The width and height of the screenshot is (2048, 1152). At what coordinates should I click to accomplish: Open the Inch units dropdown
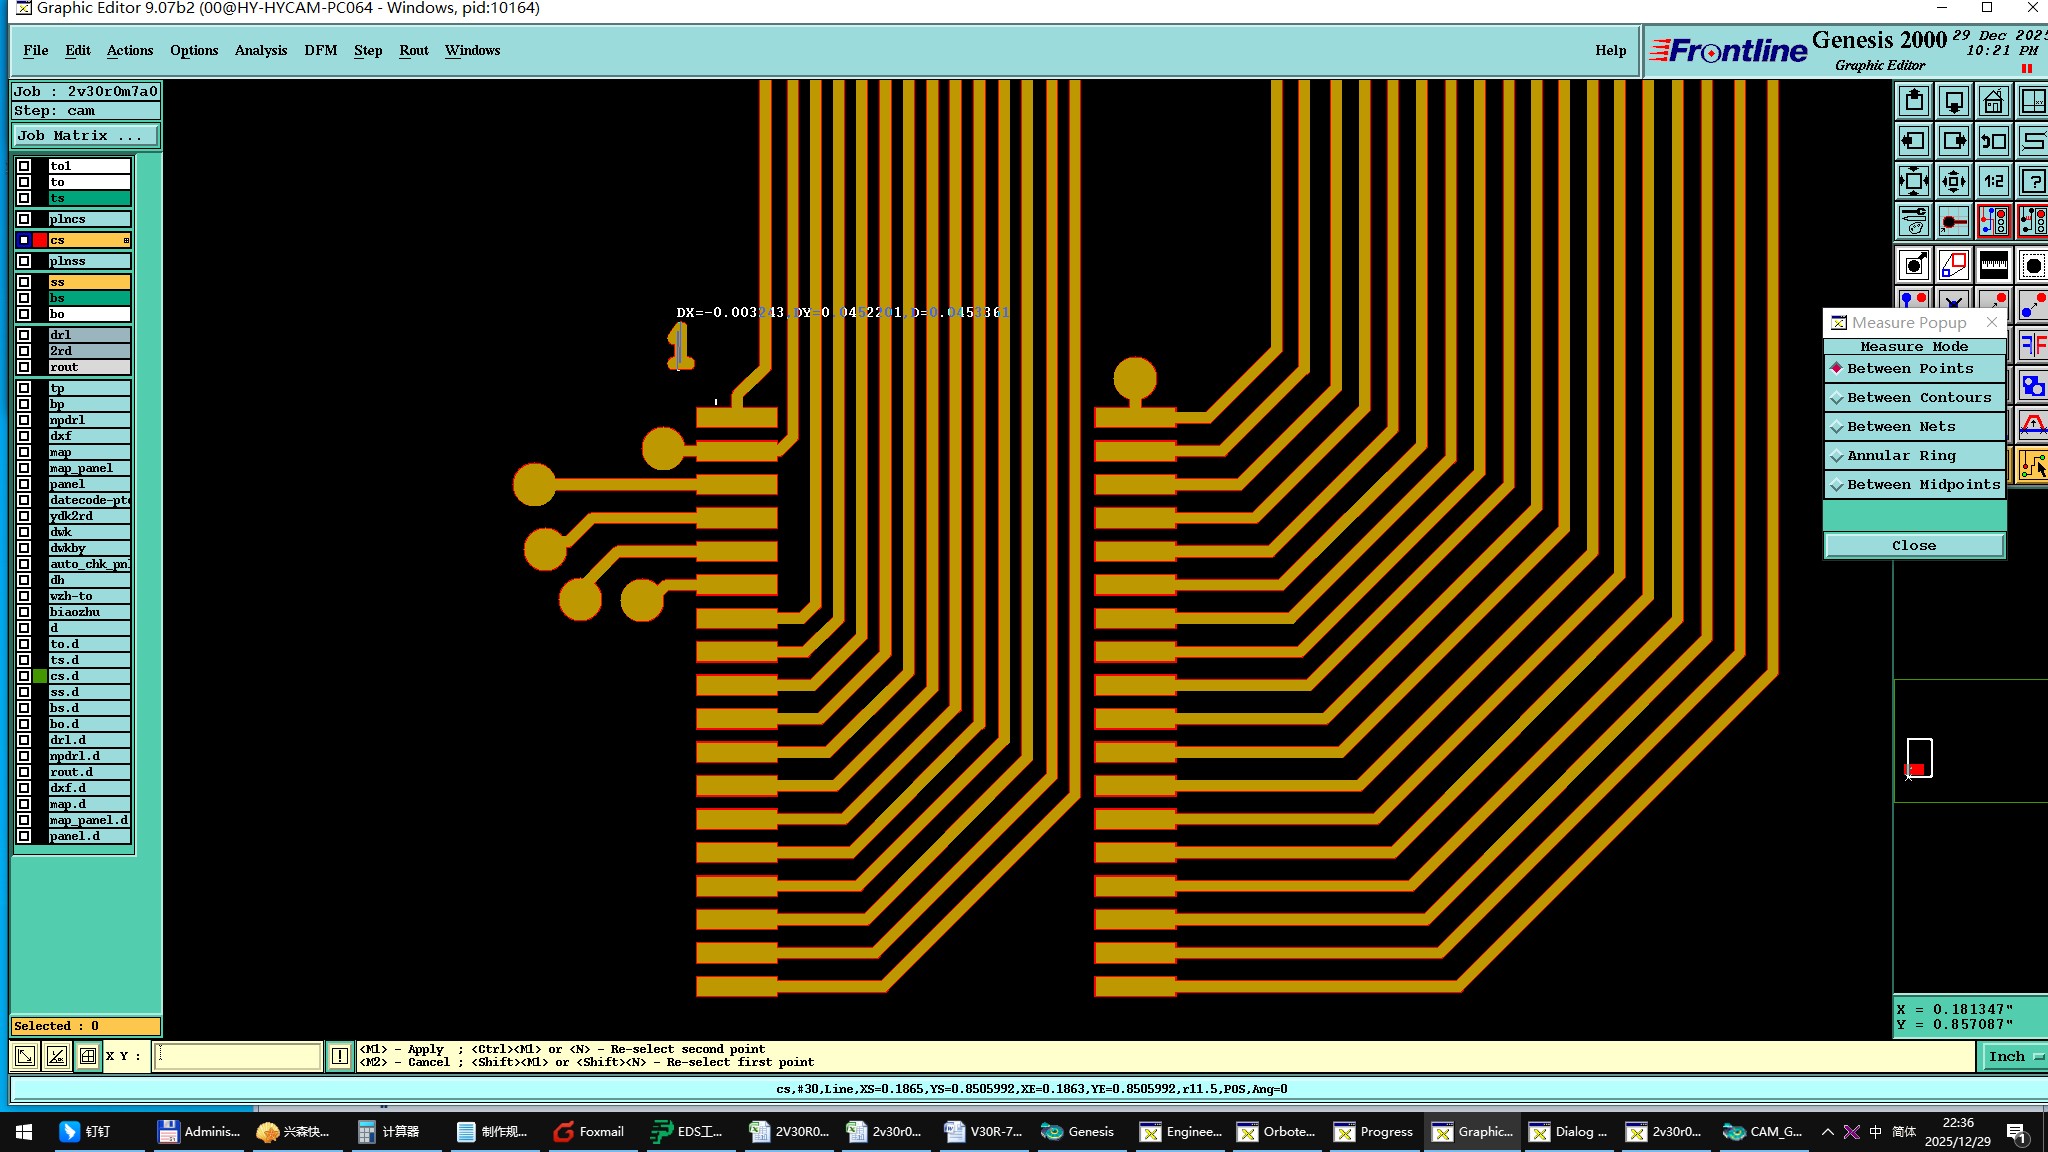pos(2014,1056)
